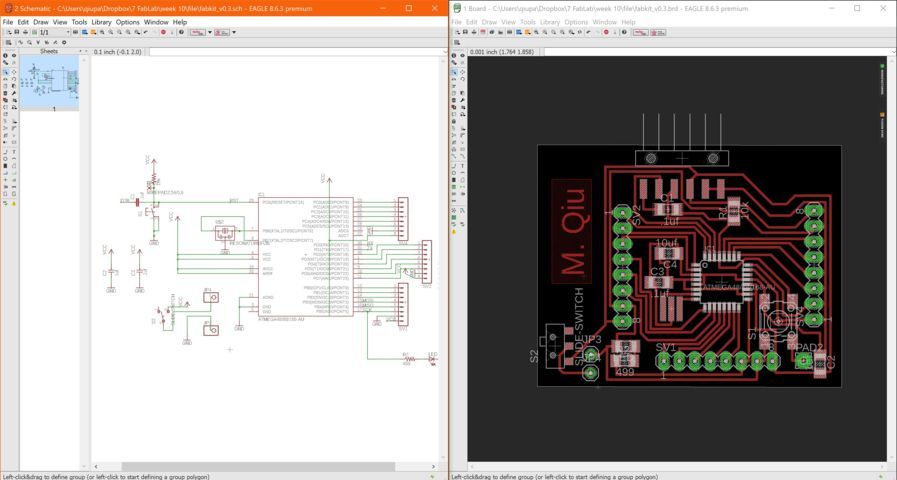Viewport: 897px width, 480px height.
Task: Click Show (eye) tool in Schematic palette
Action: click(x=14, y=55)
